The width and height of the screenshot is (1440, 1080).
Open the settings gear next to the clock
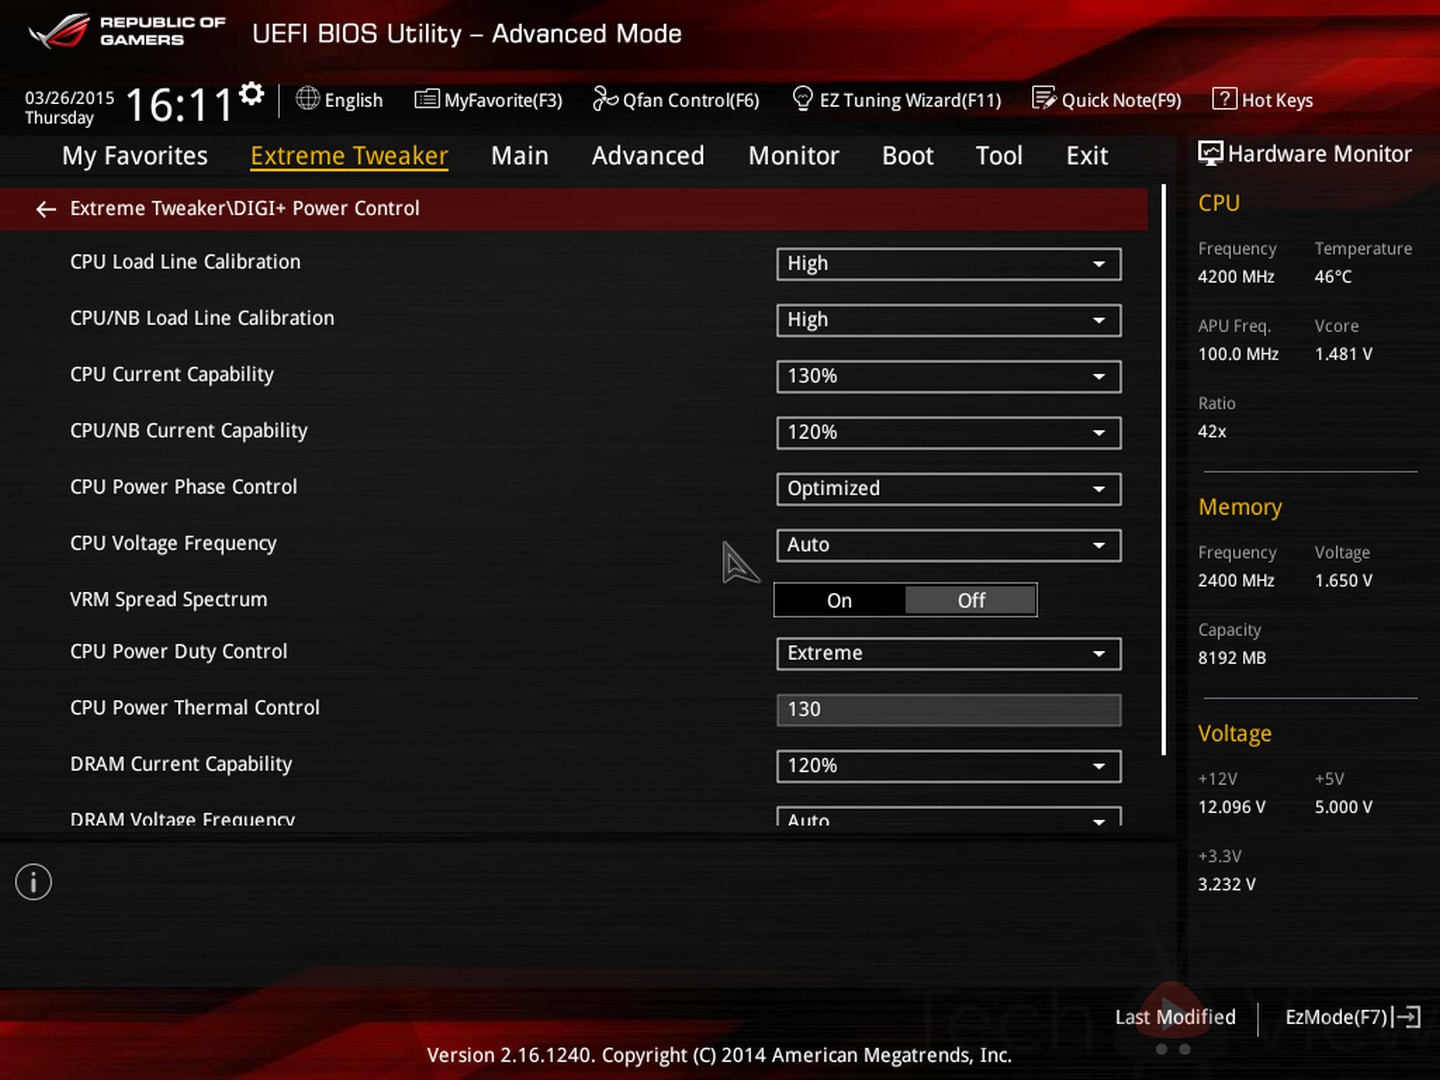click(252, 94)
